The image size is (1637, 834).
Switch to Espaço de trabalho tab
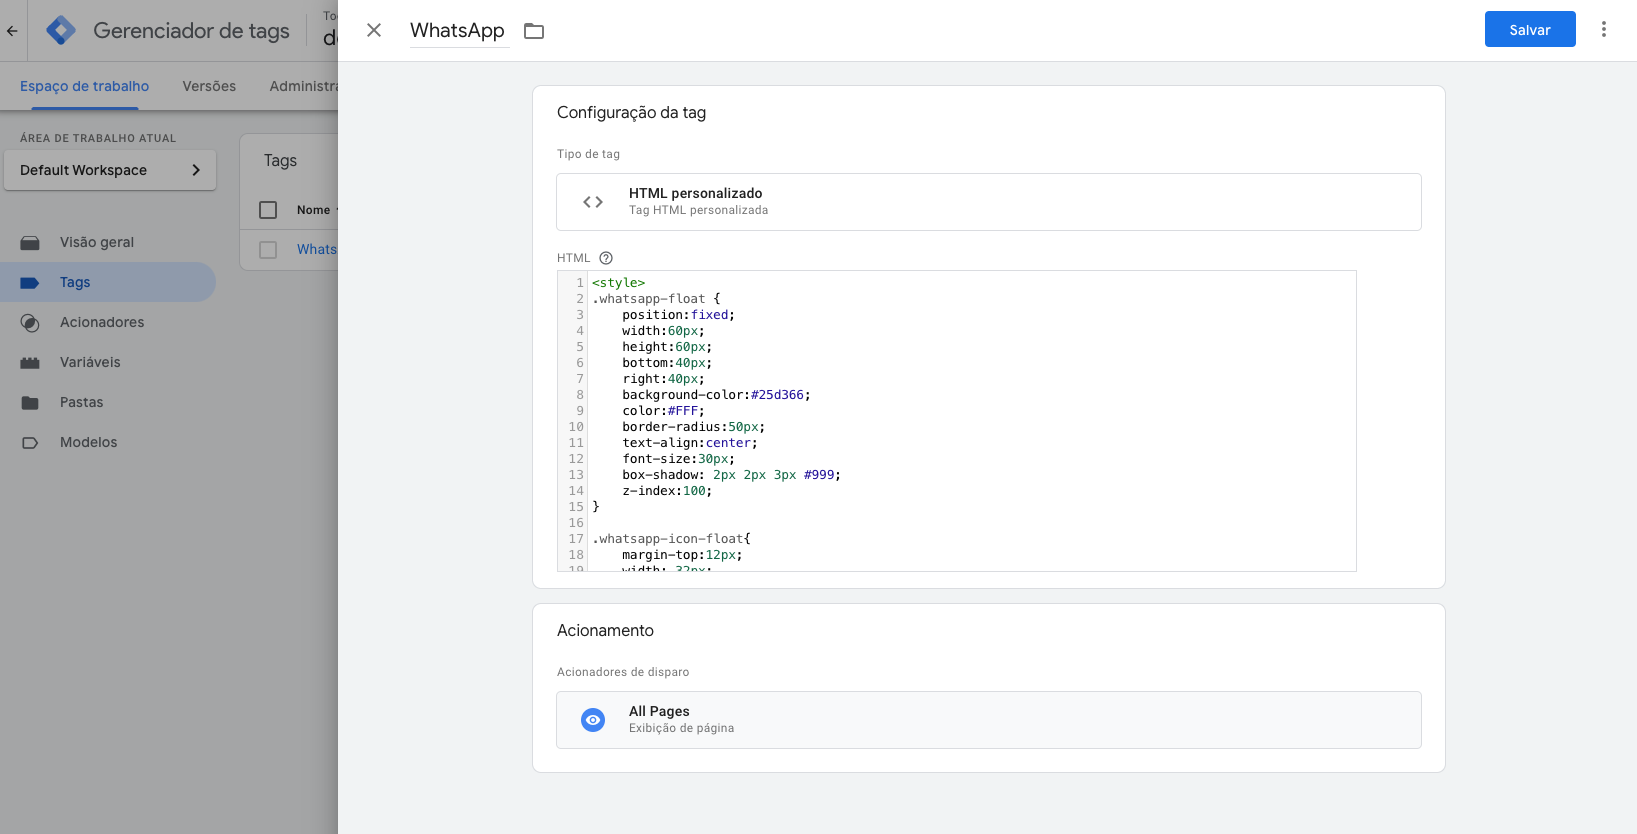84,86
